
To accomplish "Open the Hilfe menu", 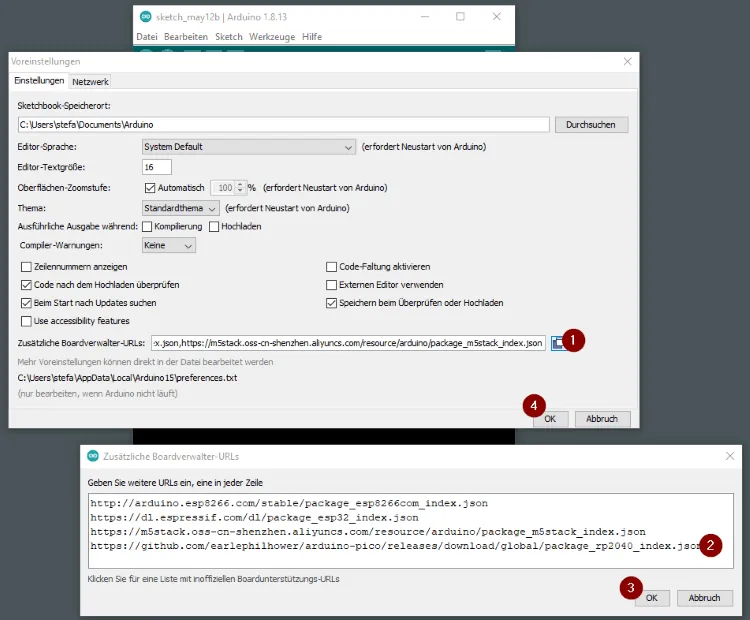I will 312,37.
